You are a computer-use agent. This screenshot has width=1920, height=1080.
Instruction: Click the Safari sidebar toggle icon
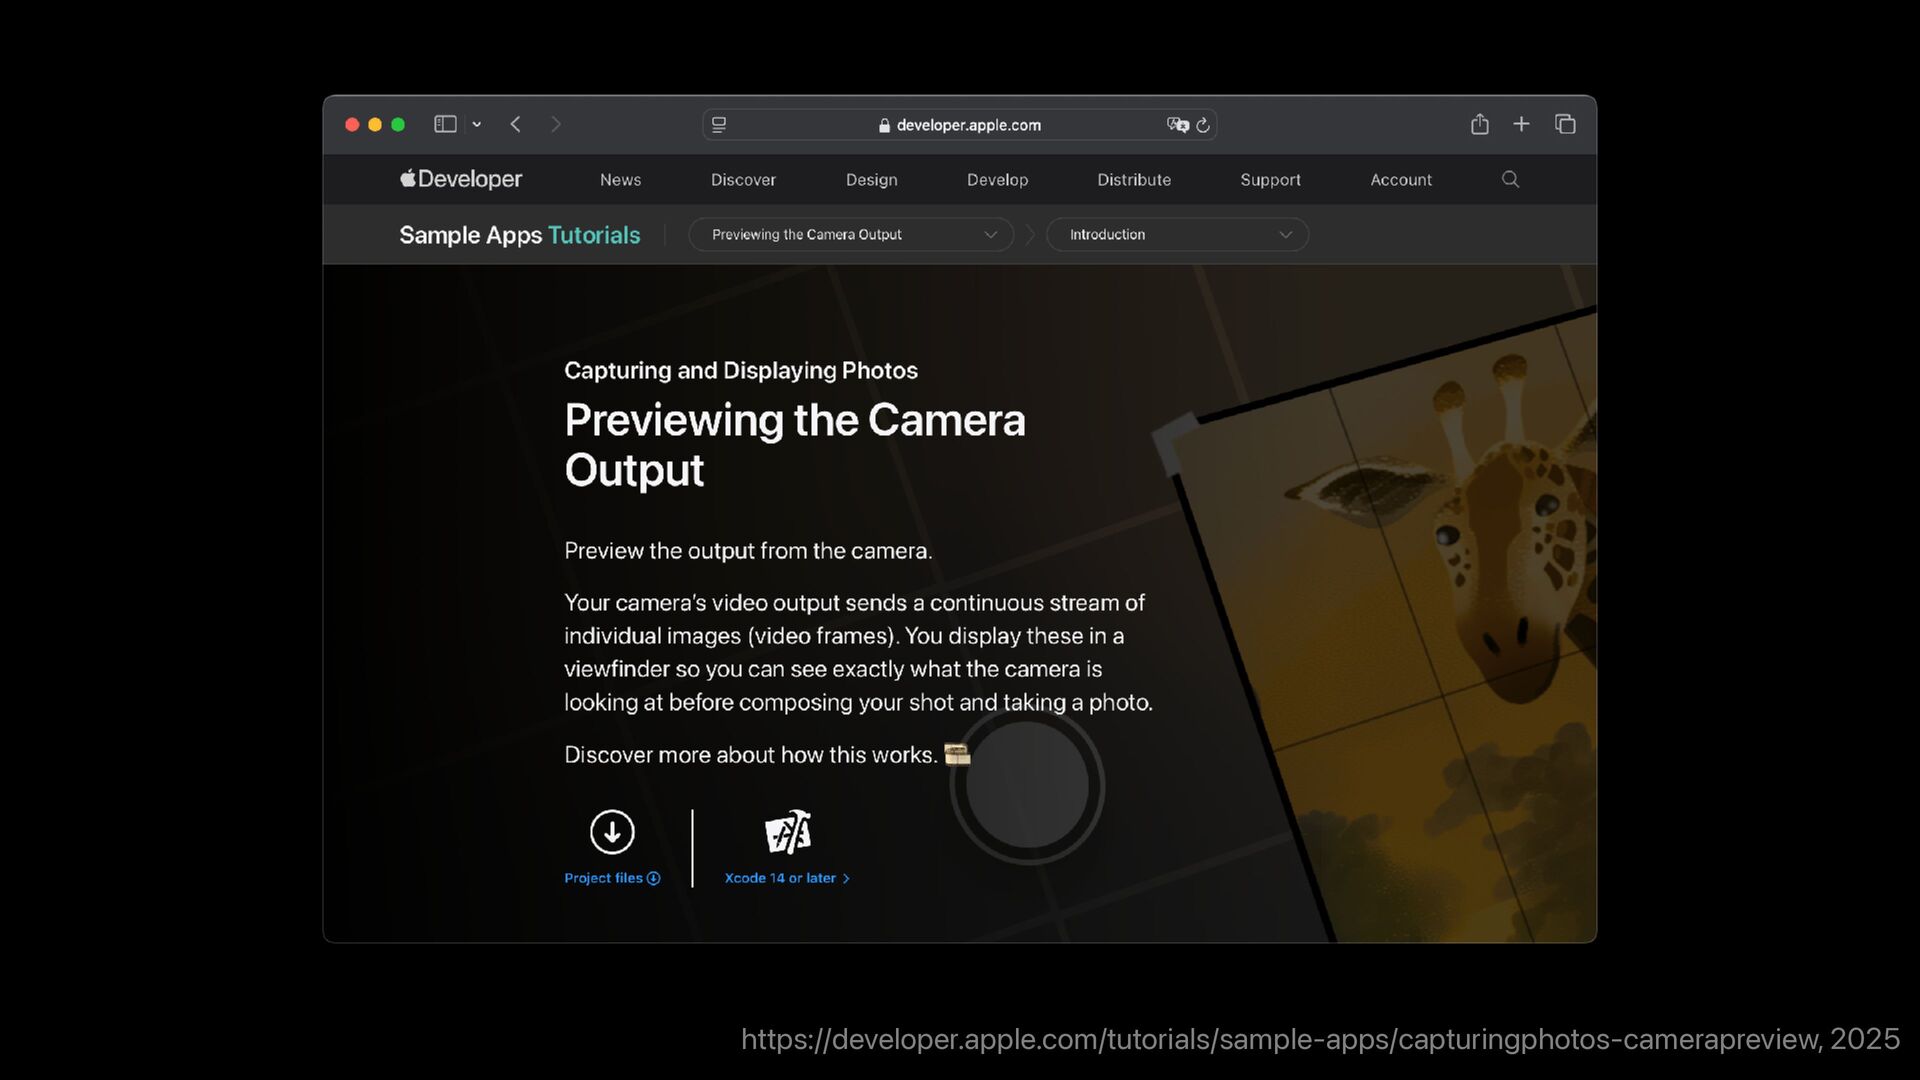[445, 124]
